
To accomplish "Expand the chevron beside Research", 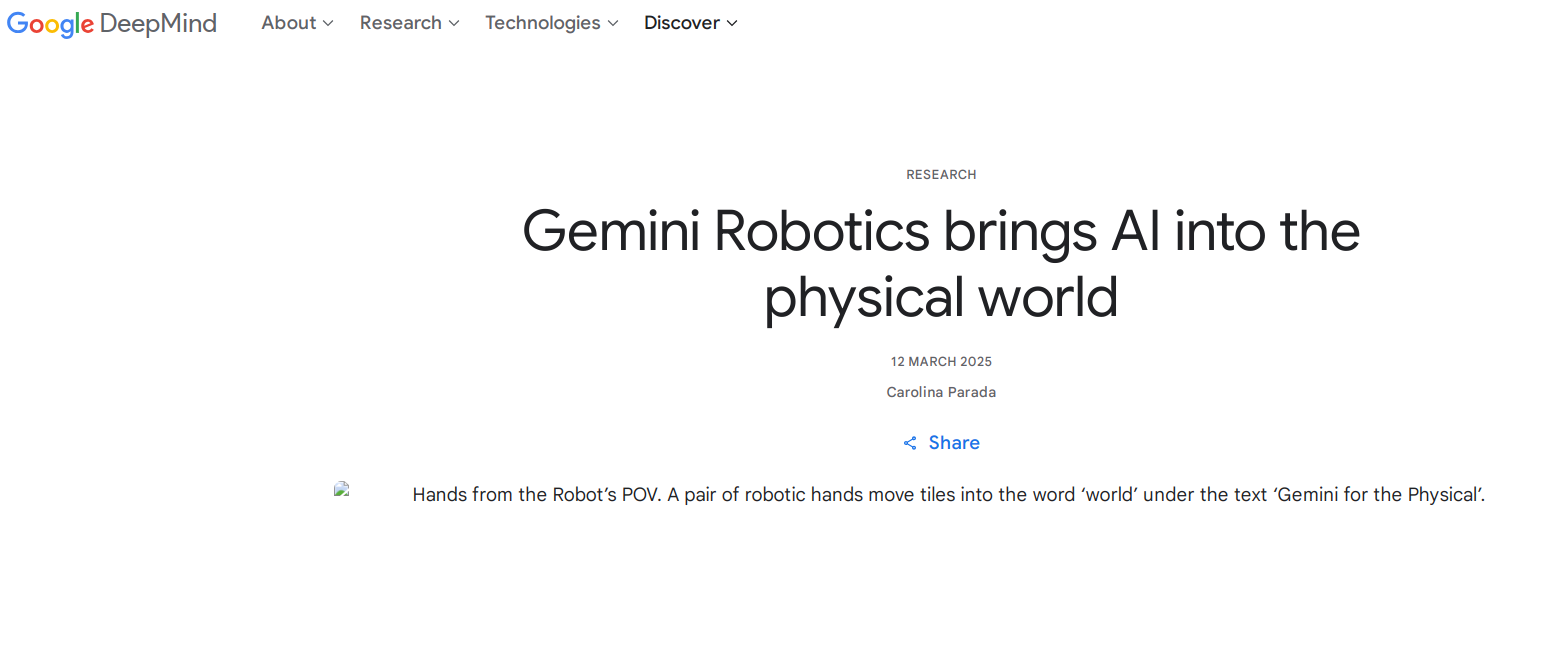I will [x=454, y=23].
